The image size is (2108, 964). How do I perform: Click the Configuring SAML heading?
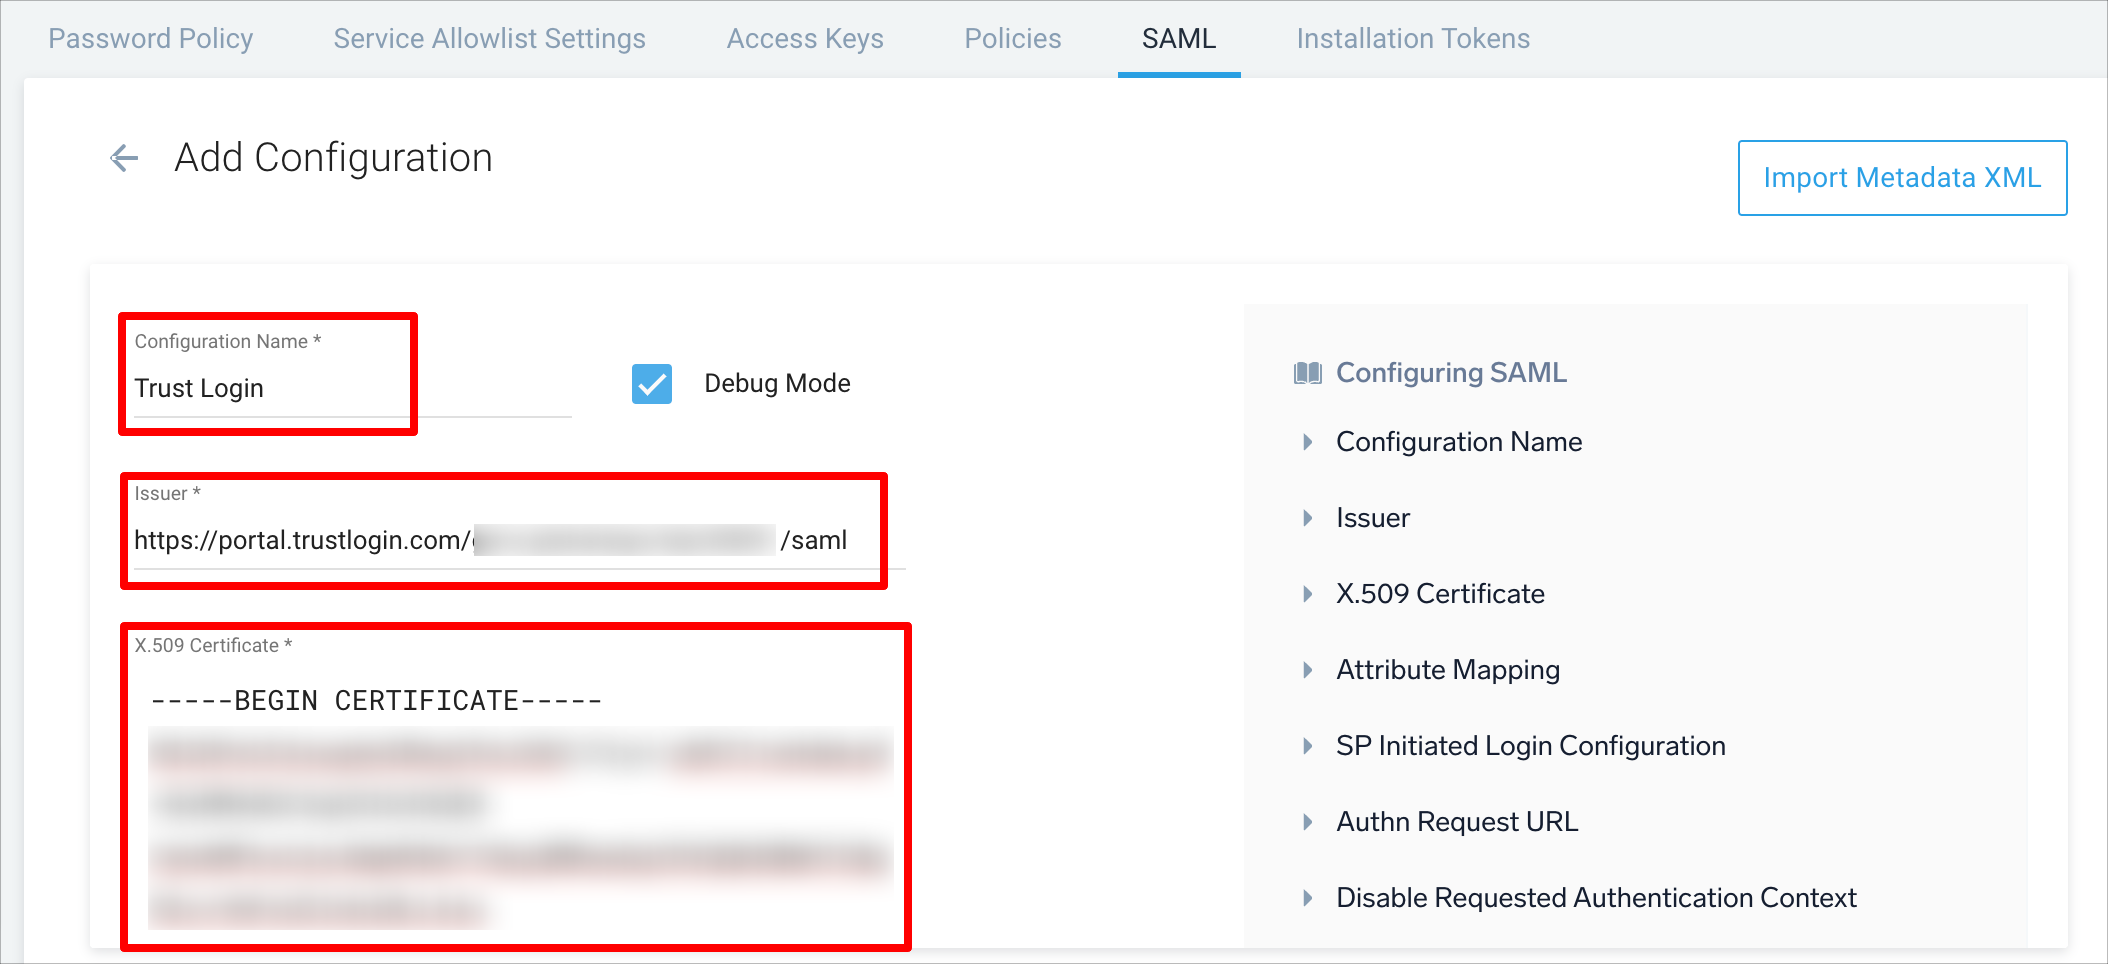pyautogui.click(x=1451, y=373)
